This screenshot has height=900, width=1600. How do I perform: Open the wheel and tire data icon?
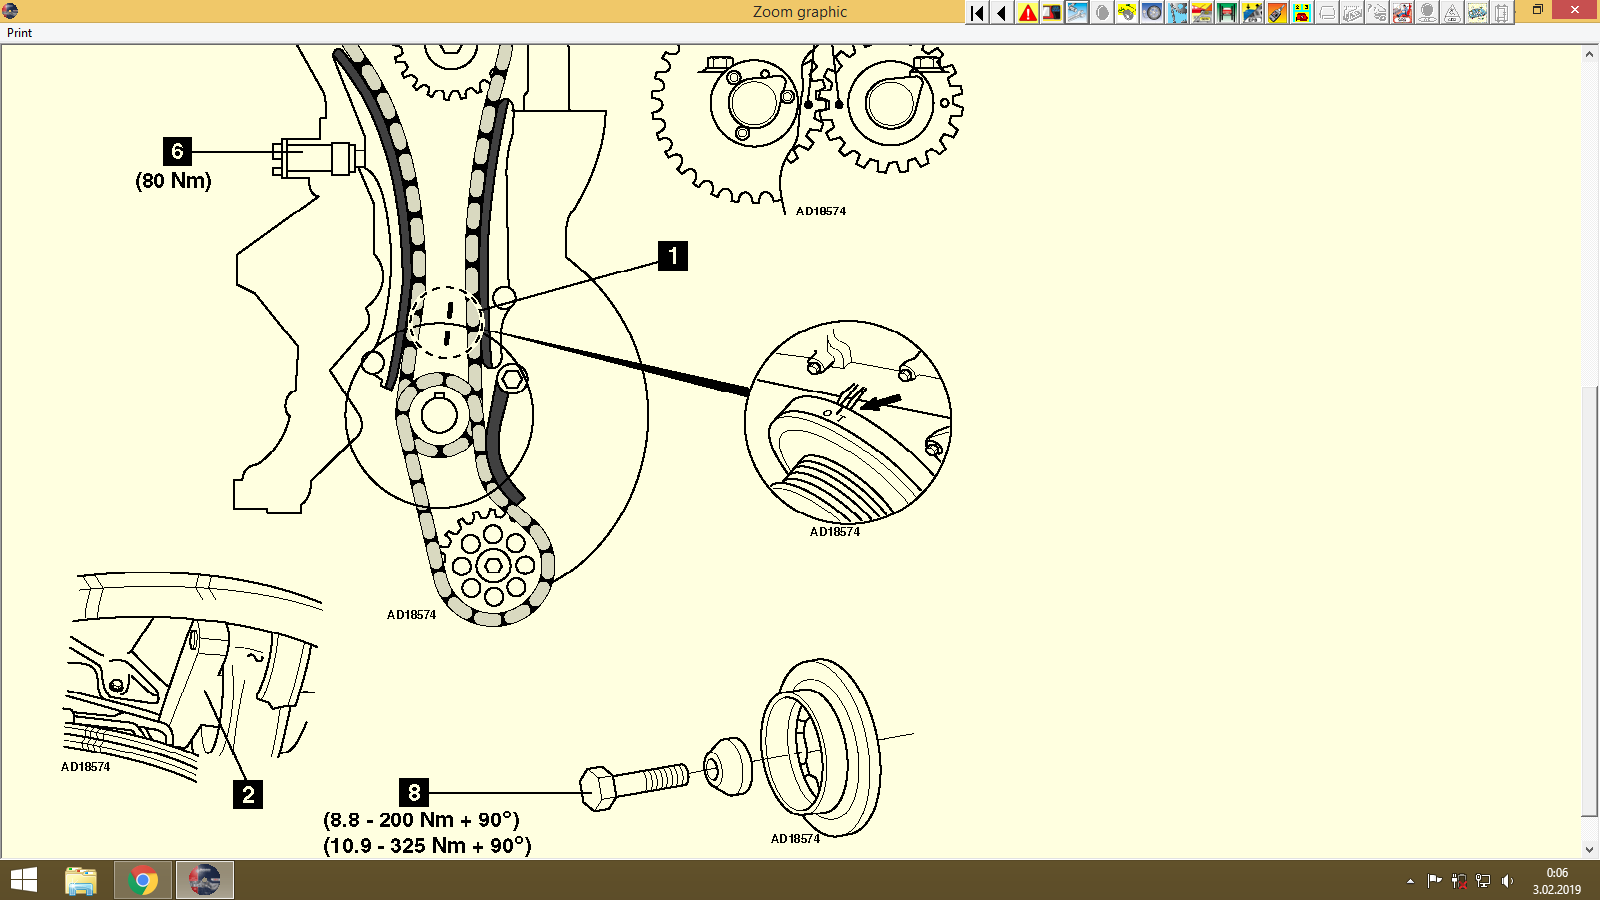1152,12
